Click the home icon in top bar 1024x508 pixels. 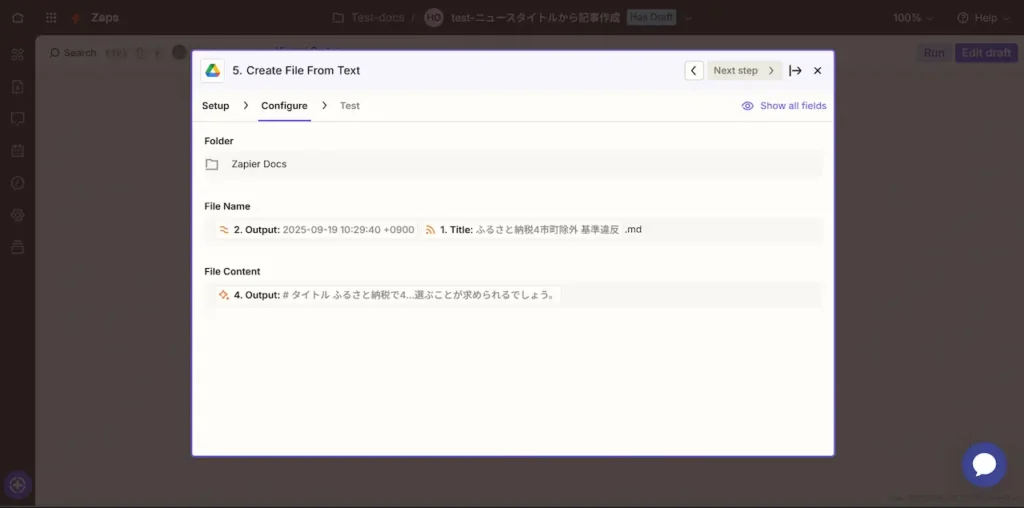pyautogui.click(x=17, y=18)
